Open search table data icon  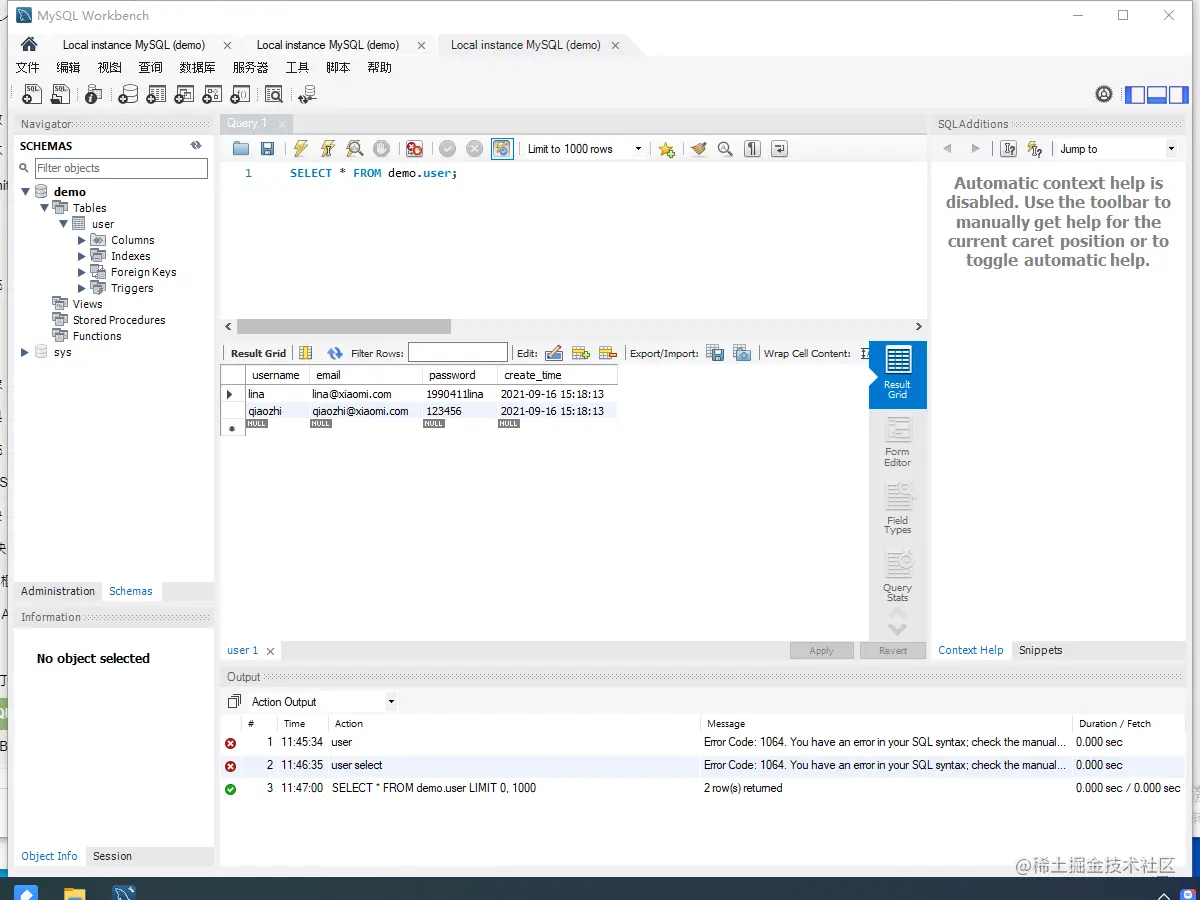point(274,94)
